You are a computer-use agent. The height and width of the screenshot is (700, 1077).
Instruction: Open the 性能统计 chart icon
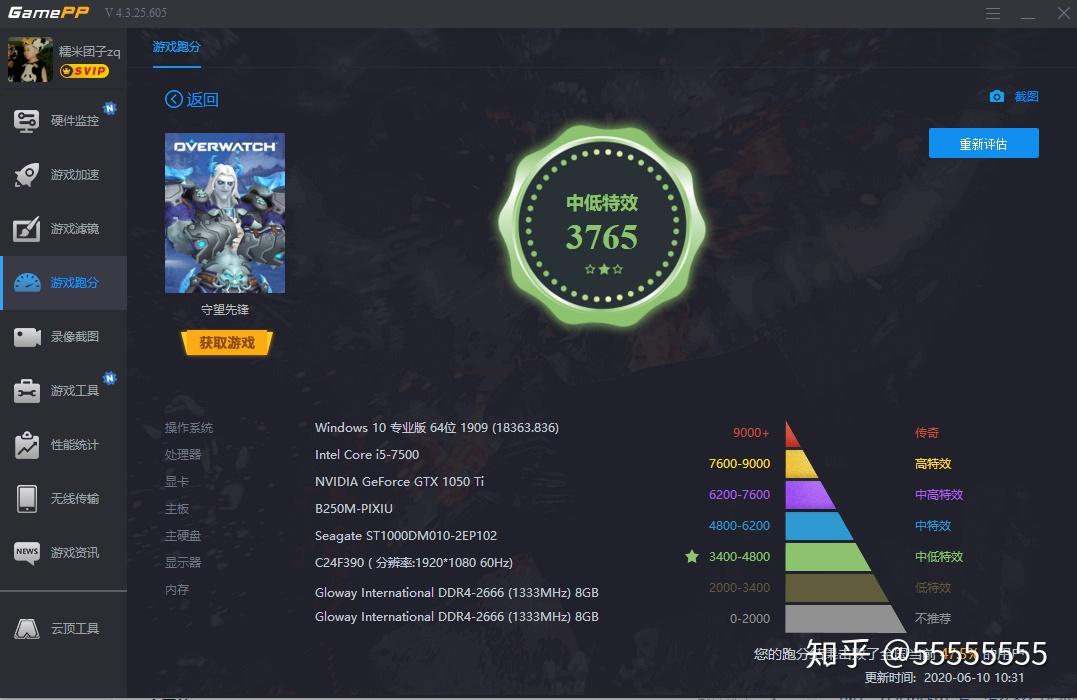[27, 444]
